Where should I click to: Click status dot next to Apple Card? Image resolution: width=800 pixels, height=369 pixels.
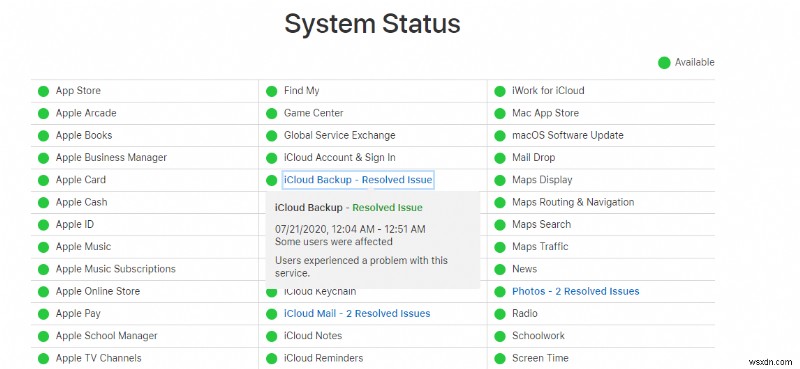pos(43,180)
